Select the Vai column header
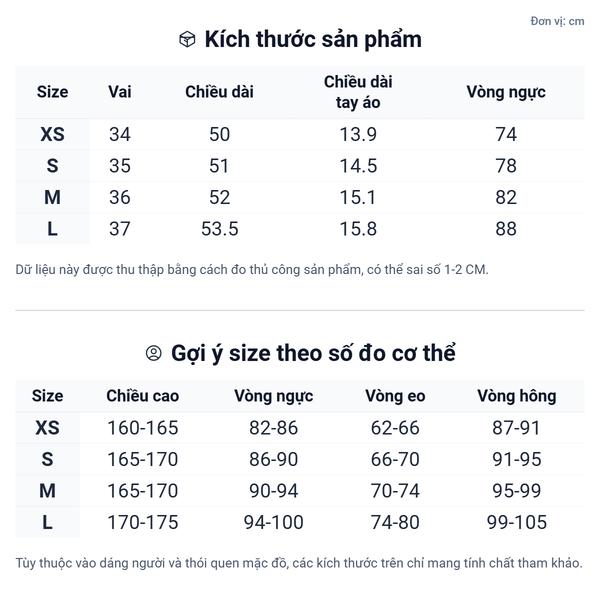 point(120,92)
